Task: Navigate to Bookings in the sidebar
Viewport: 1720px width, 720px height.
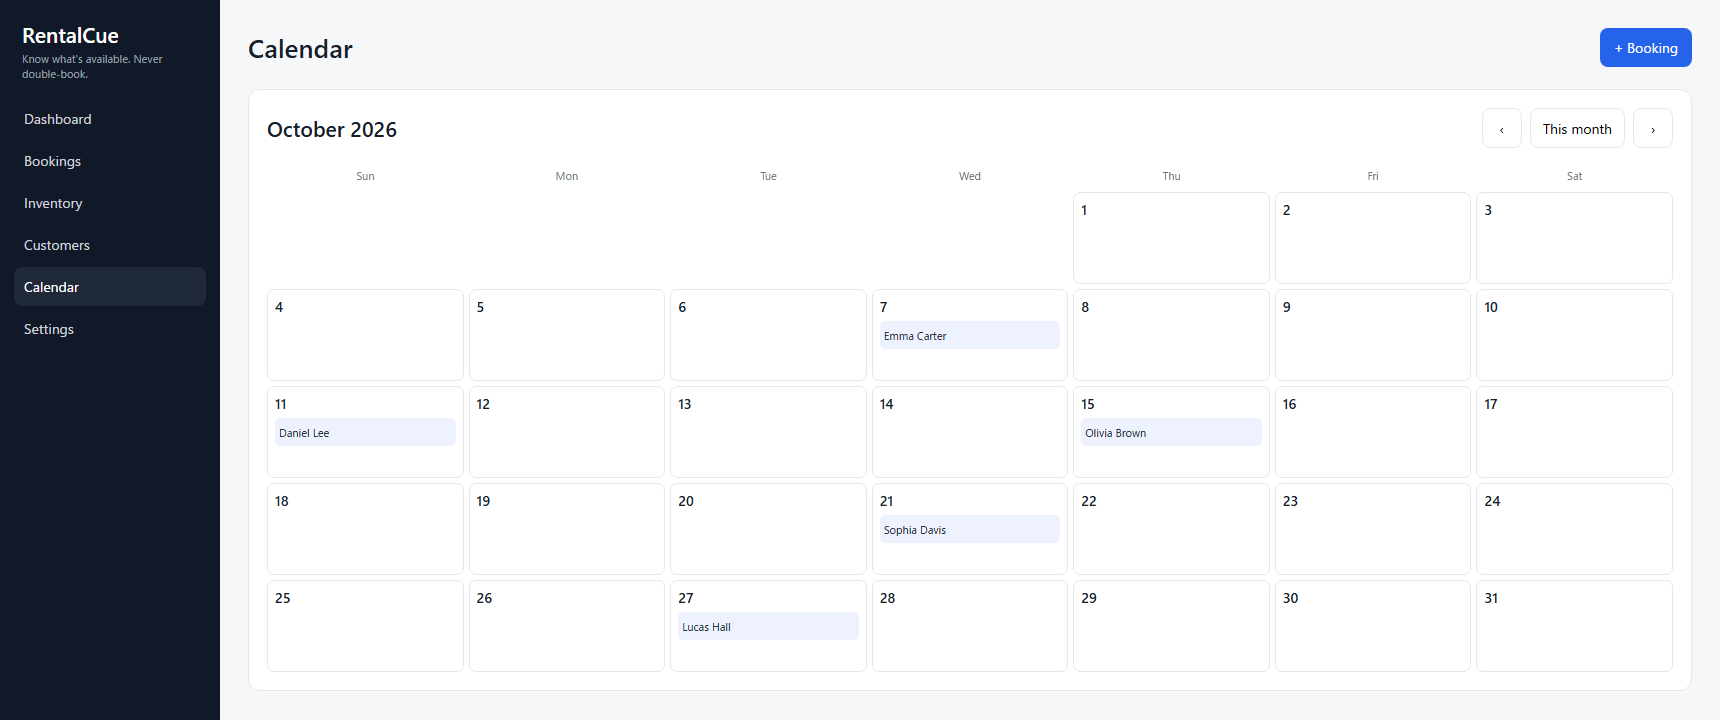Action: tap(110, 161)
